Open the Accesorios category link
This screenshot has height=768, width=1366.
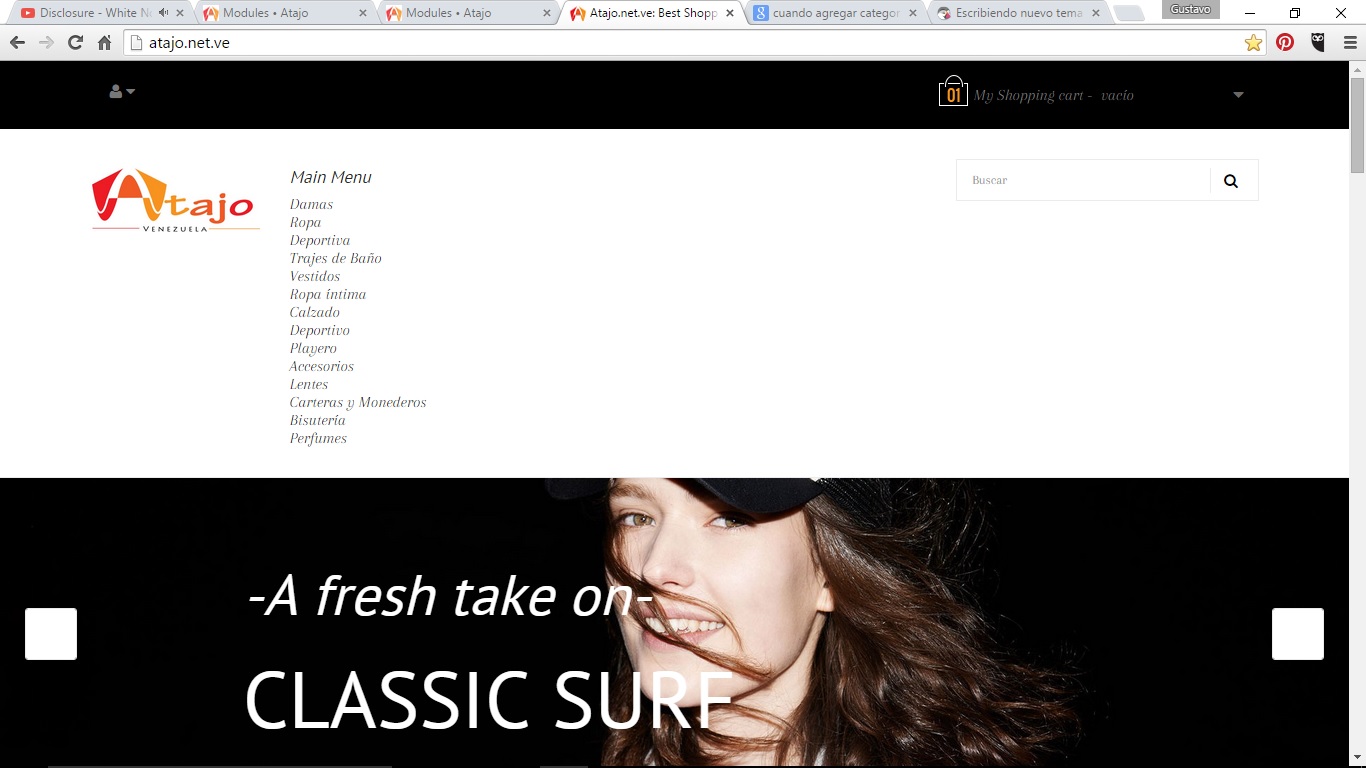pos(322,366)
